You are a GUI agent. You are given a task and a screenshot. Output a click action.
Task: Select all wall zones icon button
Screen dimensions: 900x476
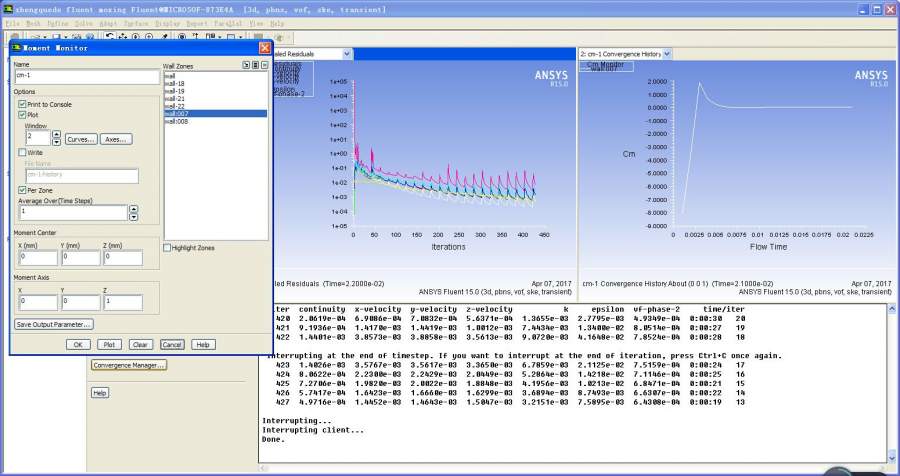pos(255,65)
